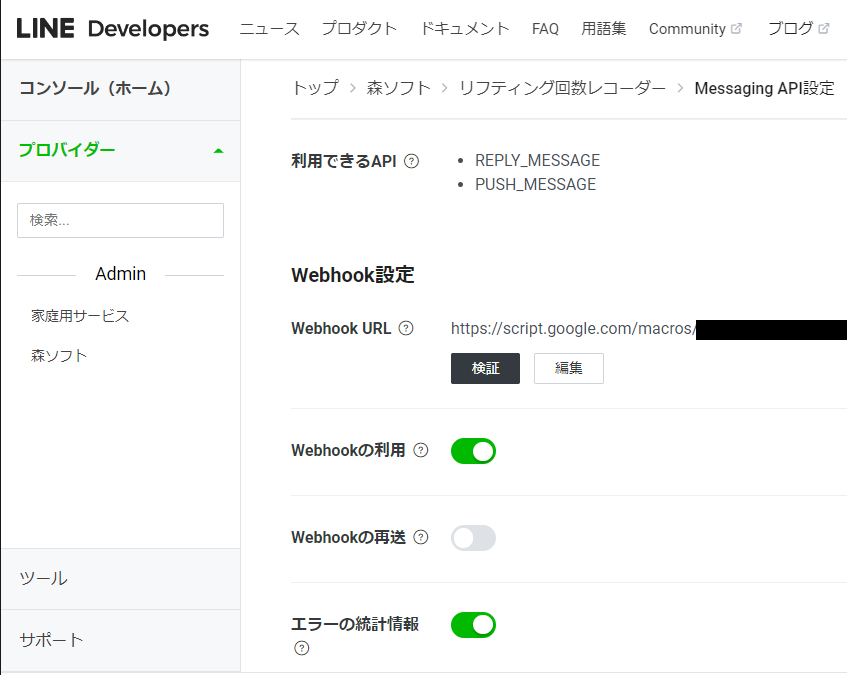Open the 用語集 glossary link
This screenshot has height=675, width=847.
coord(603,29)
